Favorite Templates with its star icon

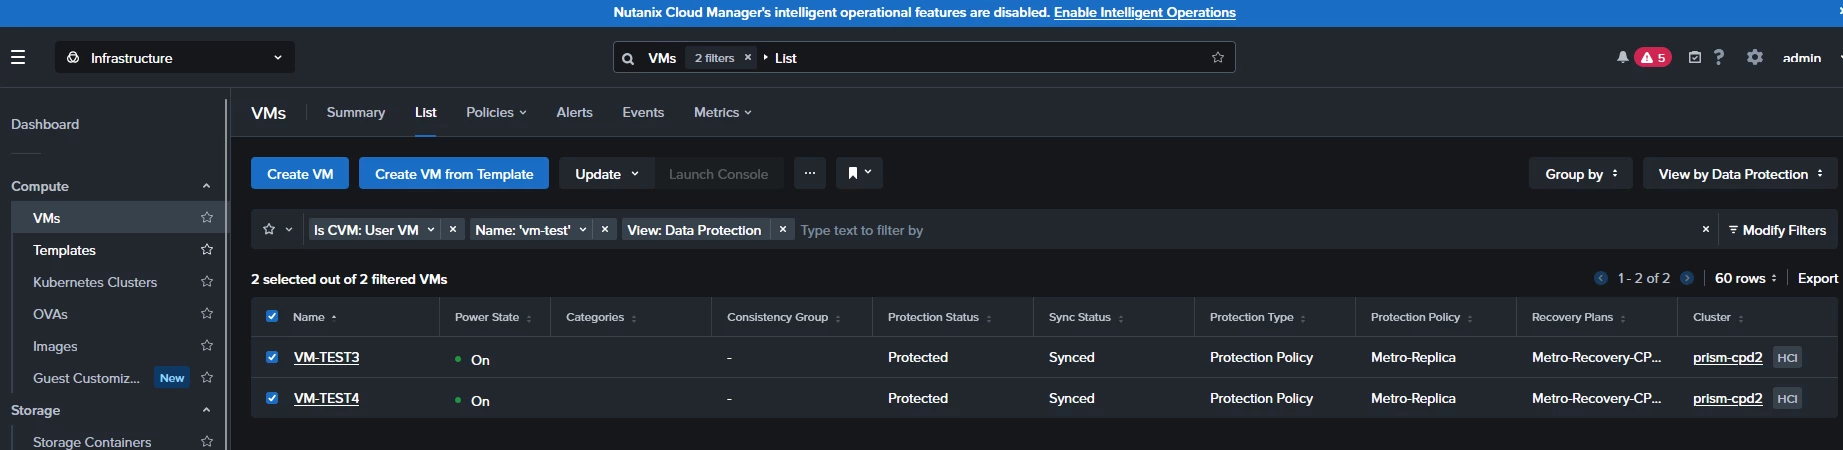(207, 249)
